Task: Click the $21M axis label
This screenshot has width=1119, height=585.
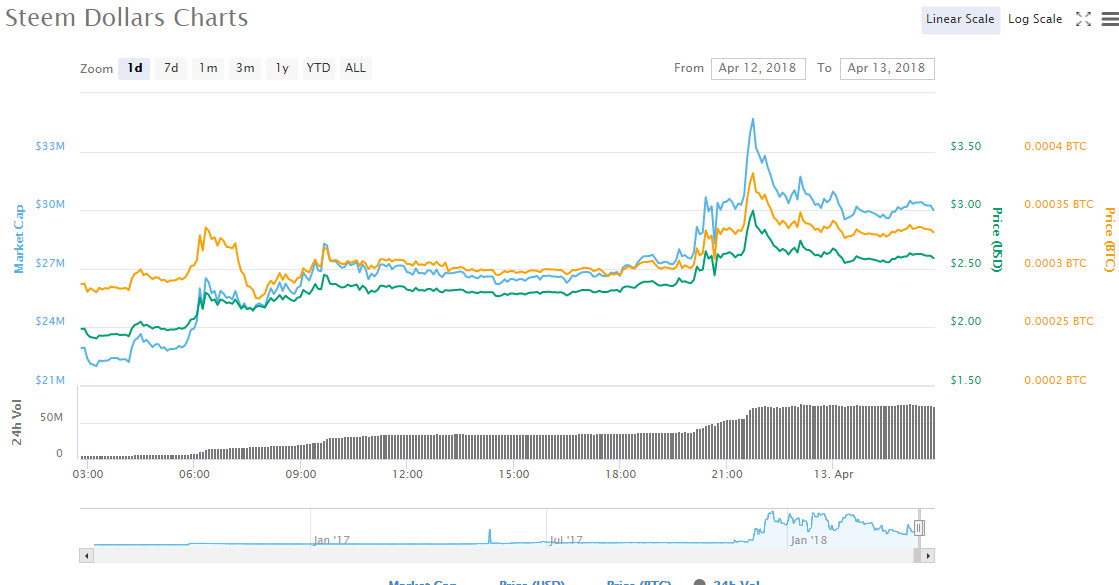Action: (50, 380)
